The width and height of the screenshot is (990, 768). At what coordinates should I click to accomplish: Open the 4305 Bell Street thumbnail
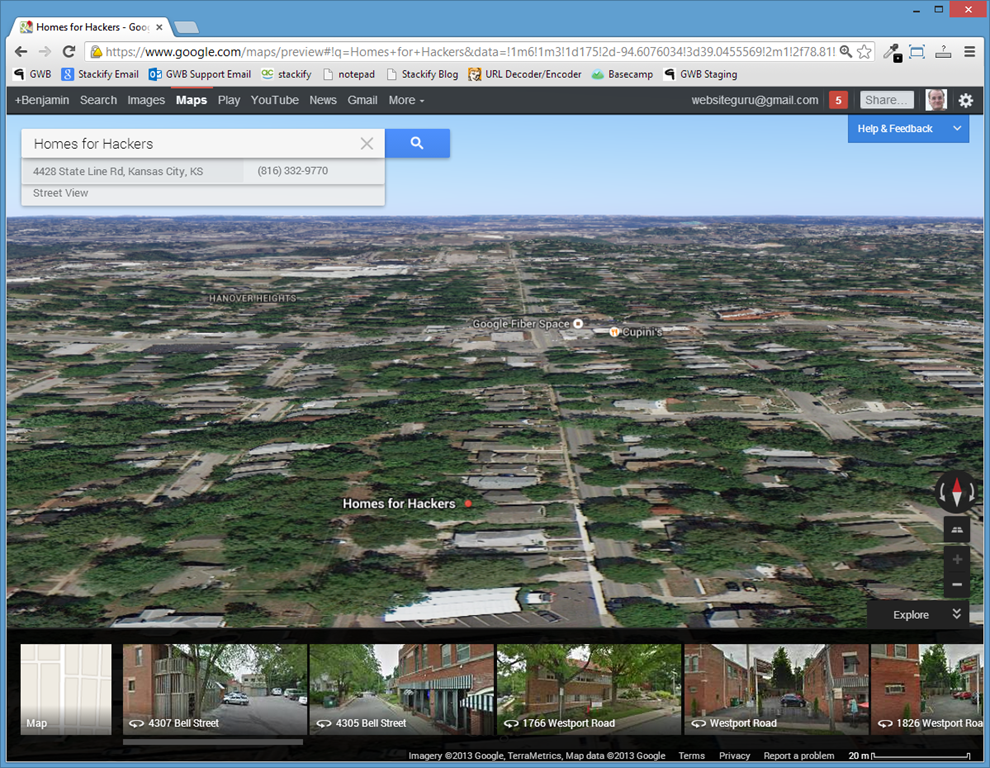[x=402, y=689]
